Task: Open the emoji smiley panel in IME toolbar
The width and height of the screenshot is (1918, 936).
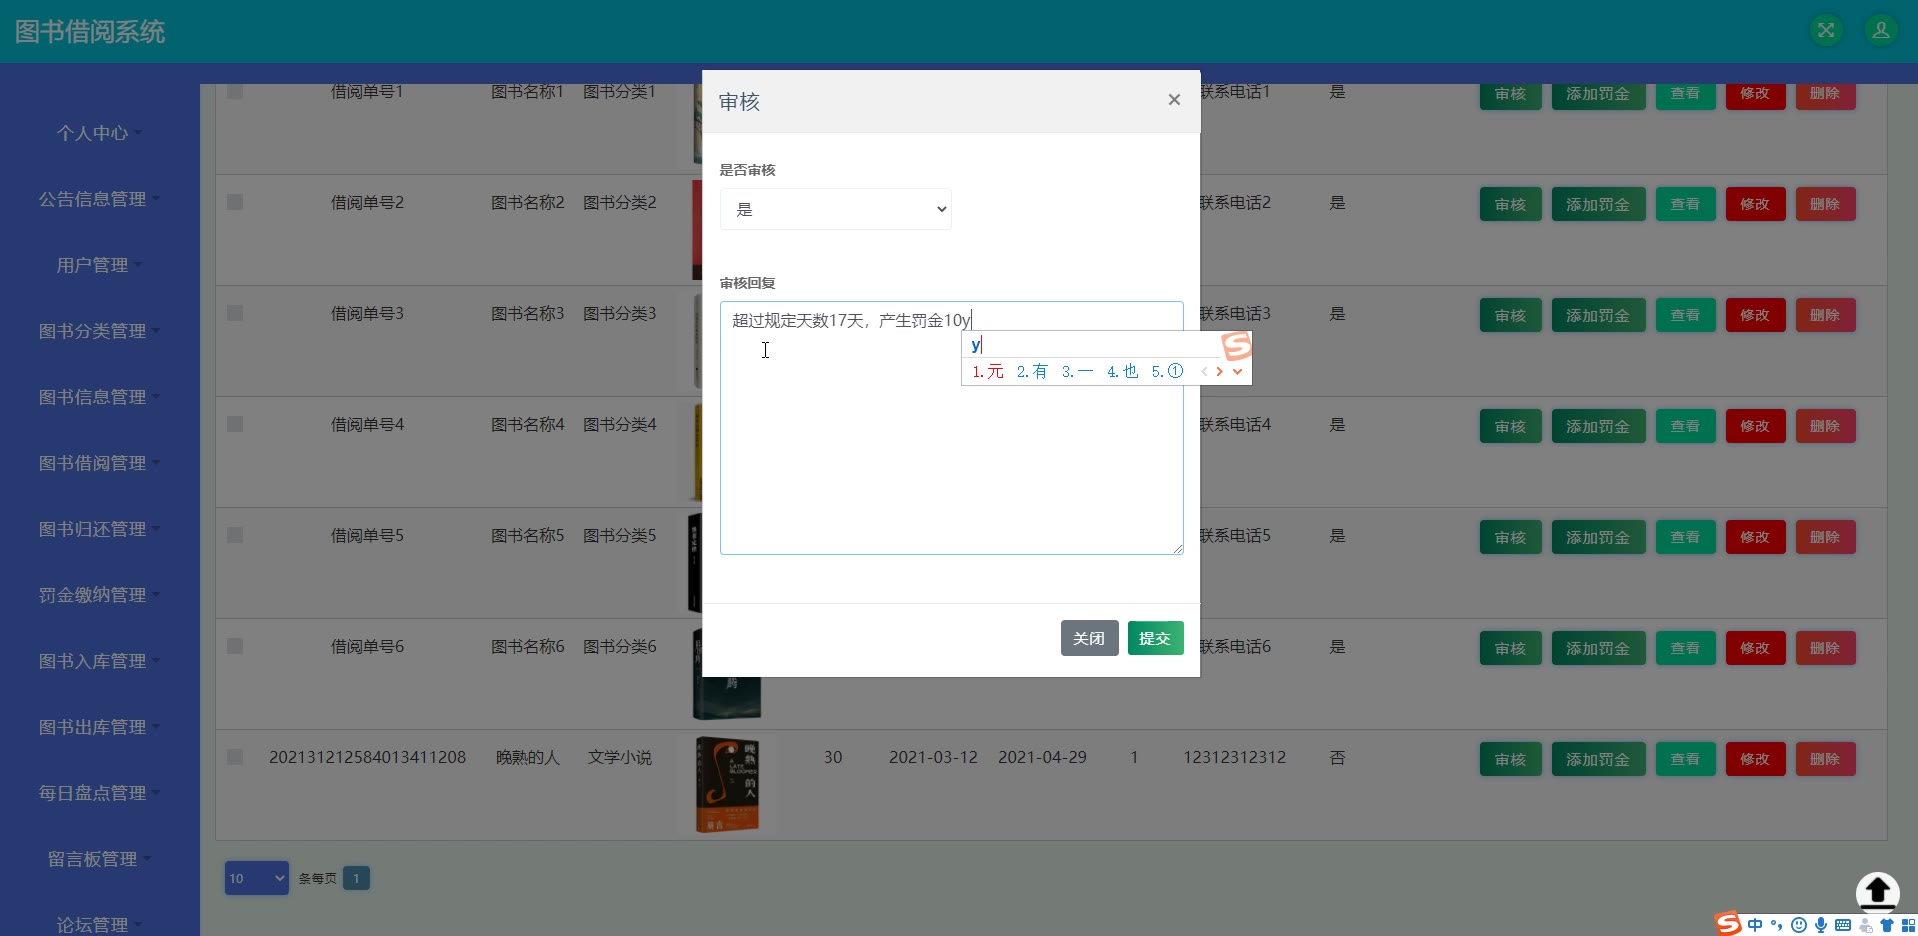Action: [1799, 925]
